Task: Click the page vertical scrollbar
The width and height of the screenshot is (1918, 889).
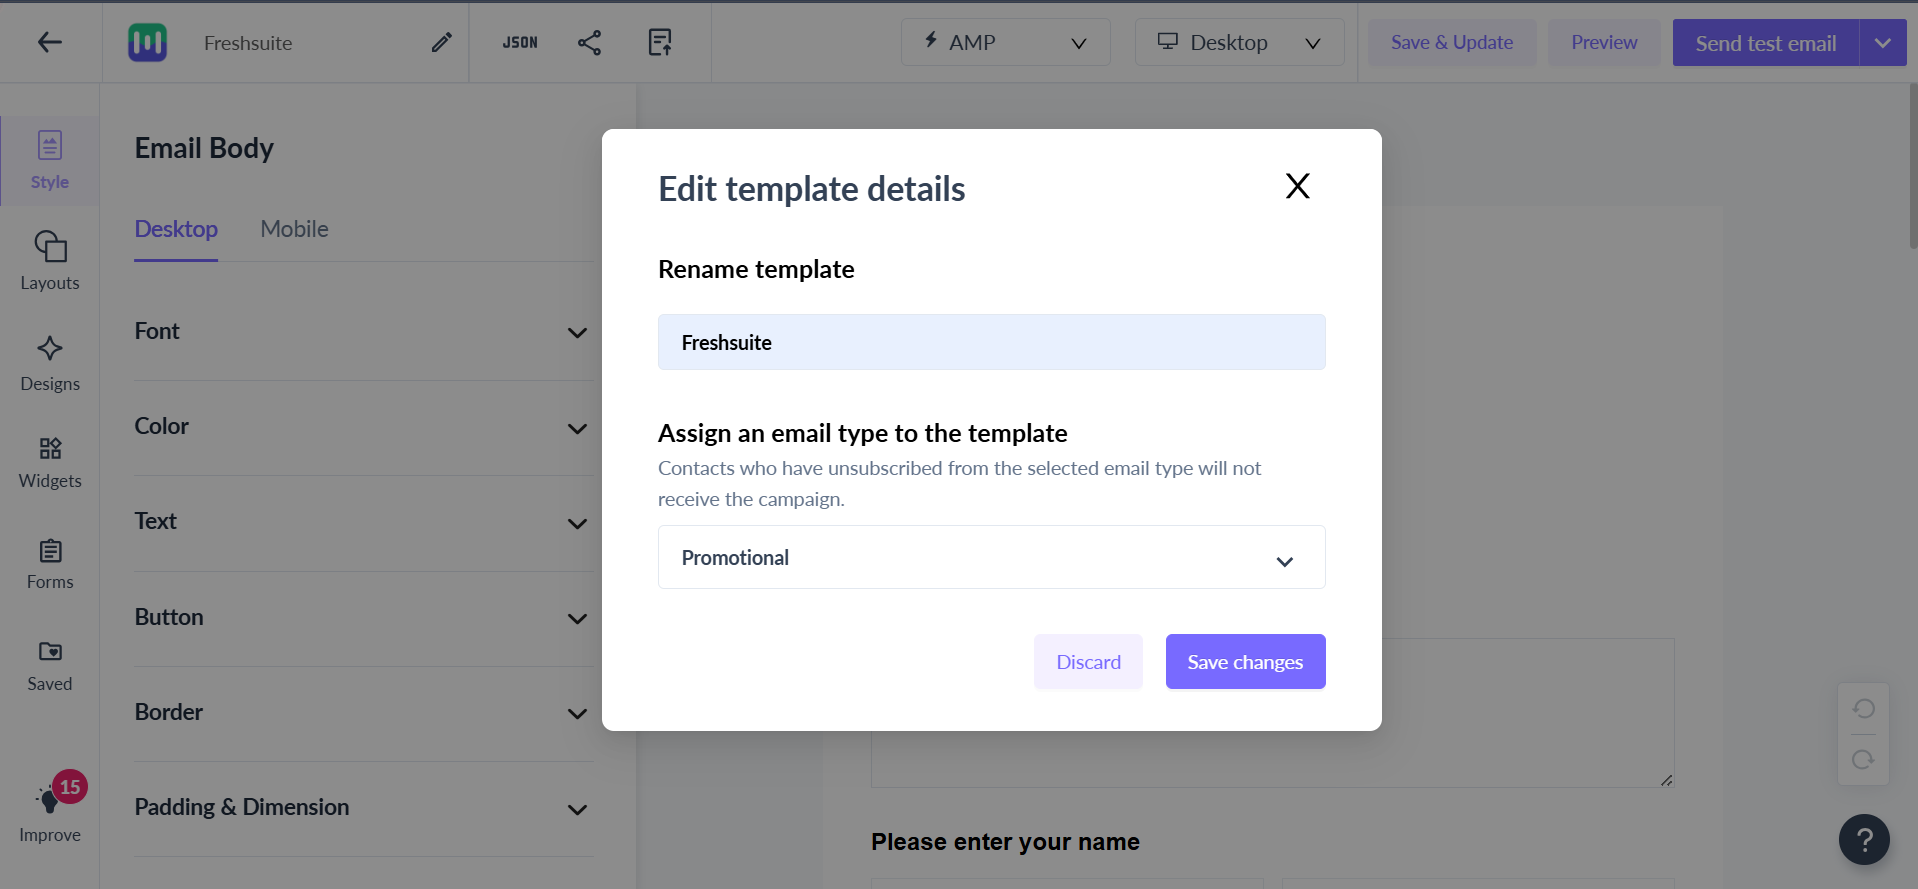Action: (1912, 165)
